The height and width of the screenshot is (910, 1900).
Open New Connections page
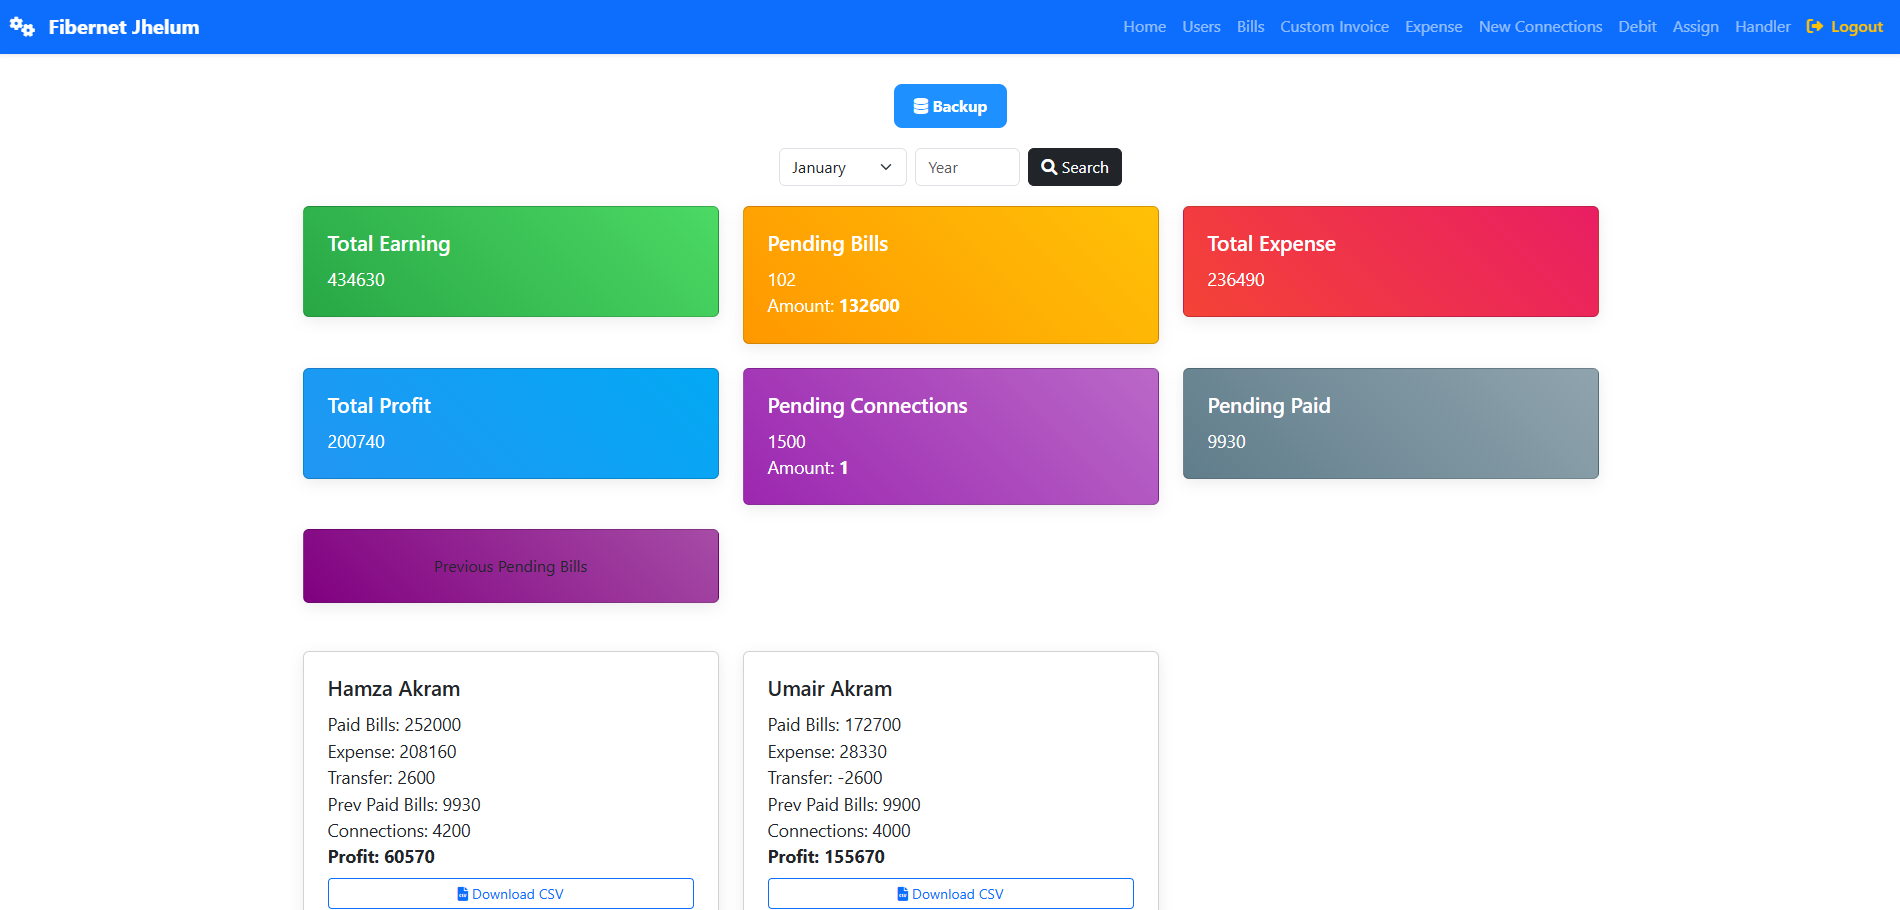coord(1540,27)
